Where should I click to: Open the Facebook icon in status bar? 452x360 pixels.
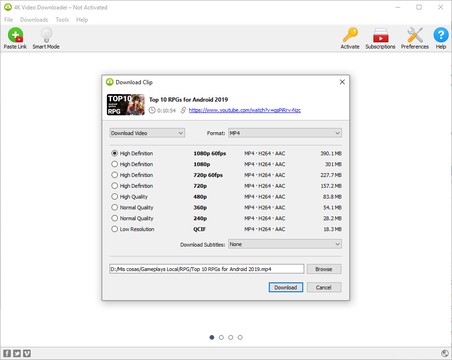coord(7,353)
